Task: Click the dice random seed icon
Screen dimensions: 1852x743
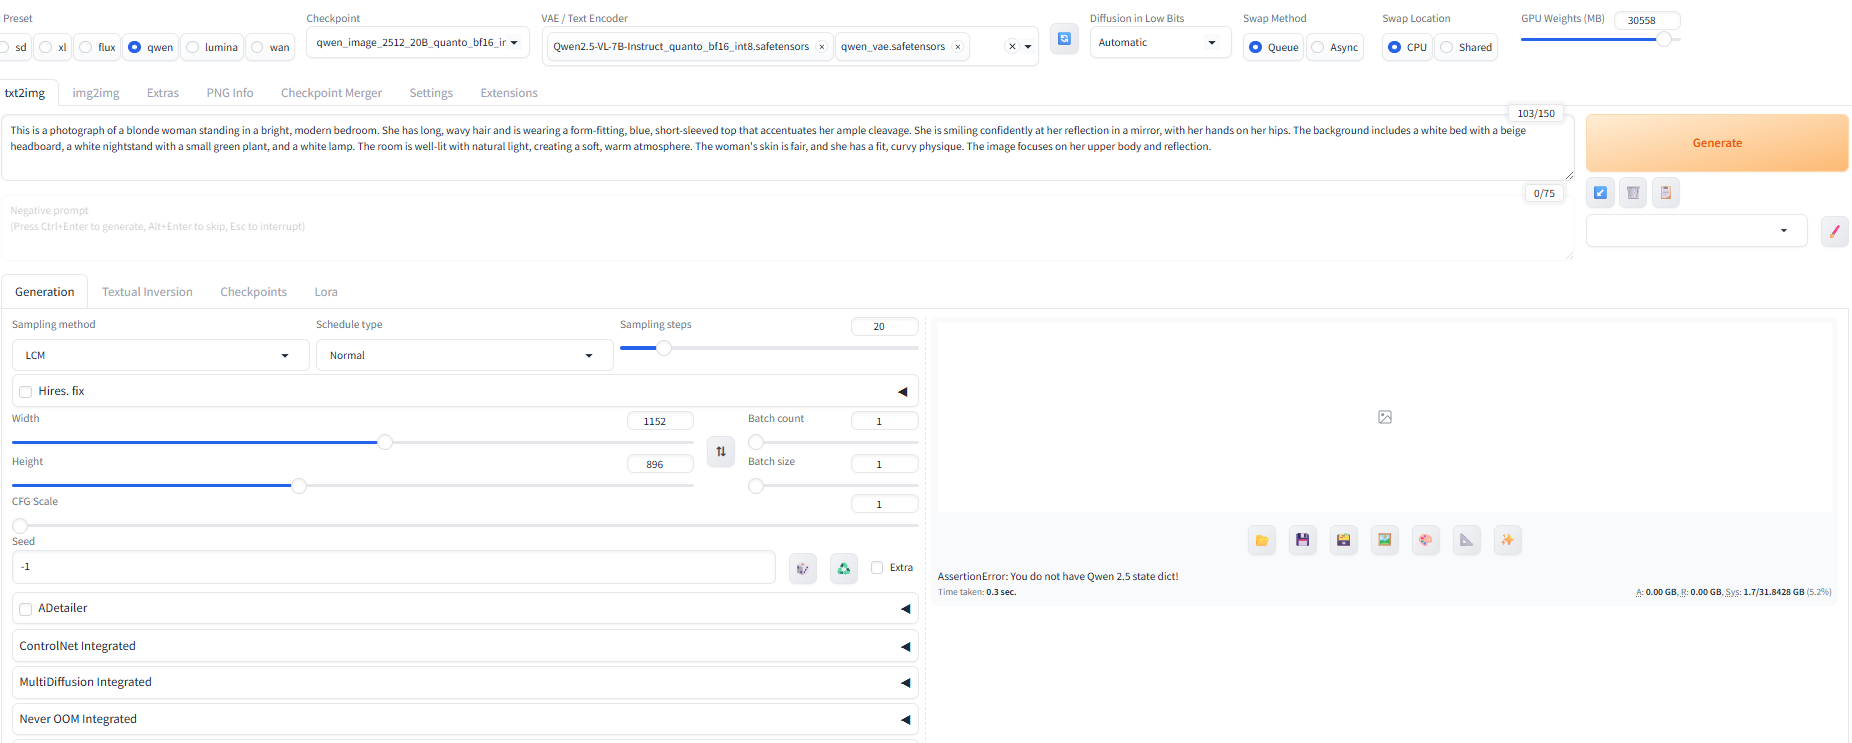Action: coord(802,568)
